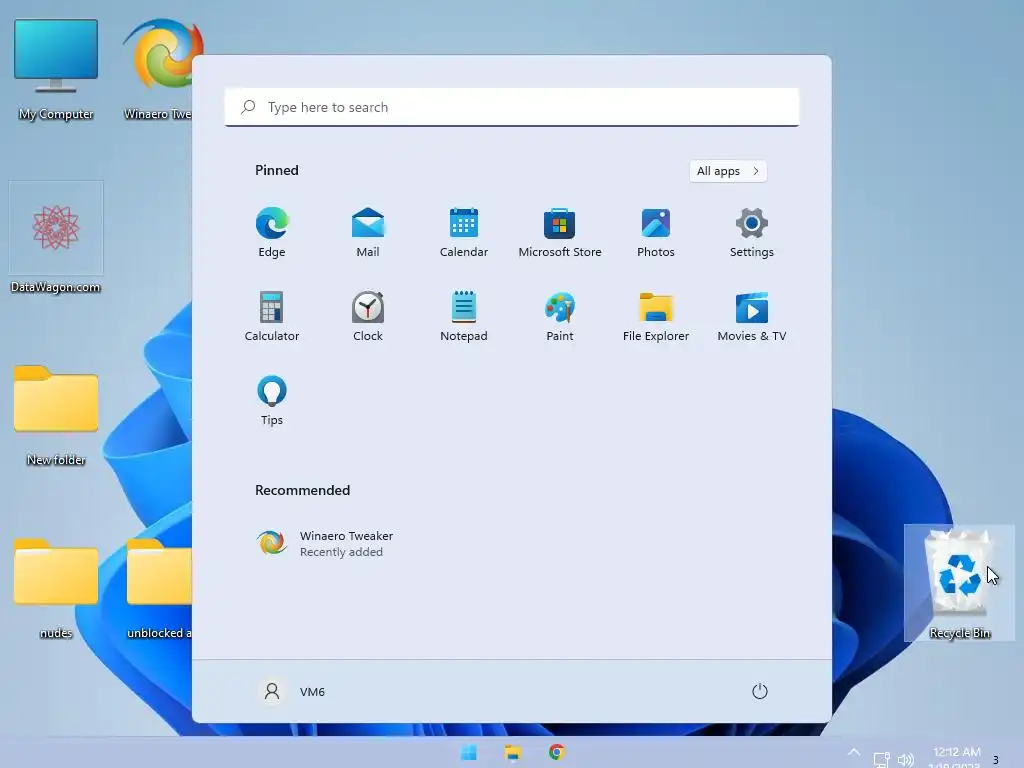Image resolution: width=1024 pixels, height=768 pixels.
Task: Launch the Photos app
Action: click(656, 232)
